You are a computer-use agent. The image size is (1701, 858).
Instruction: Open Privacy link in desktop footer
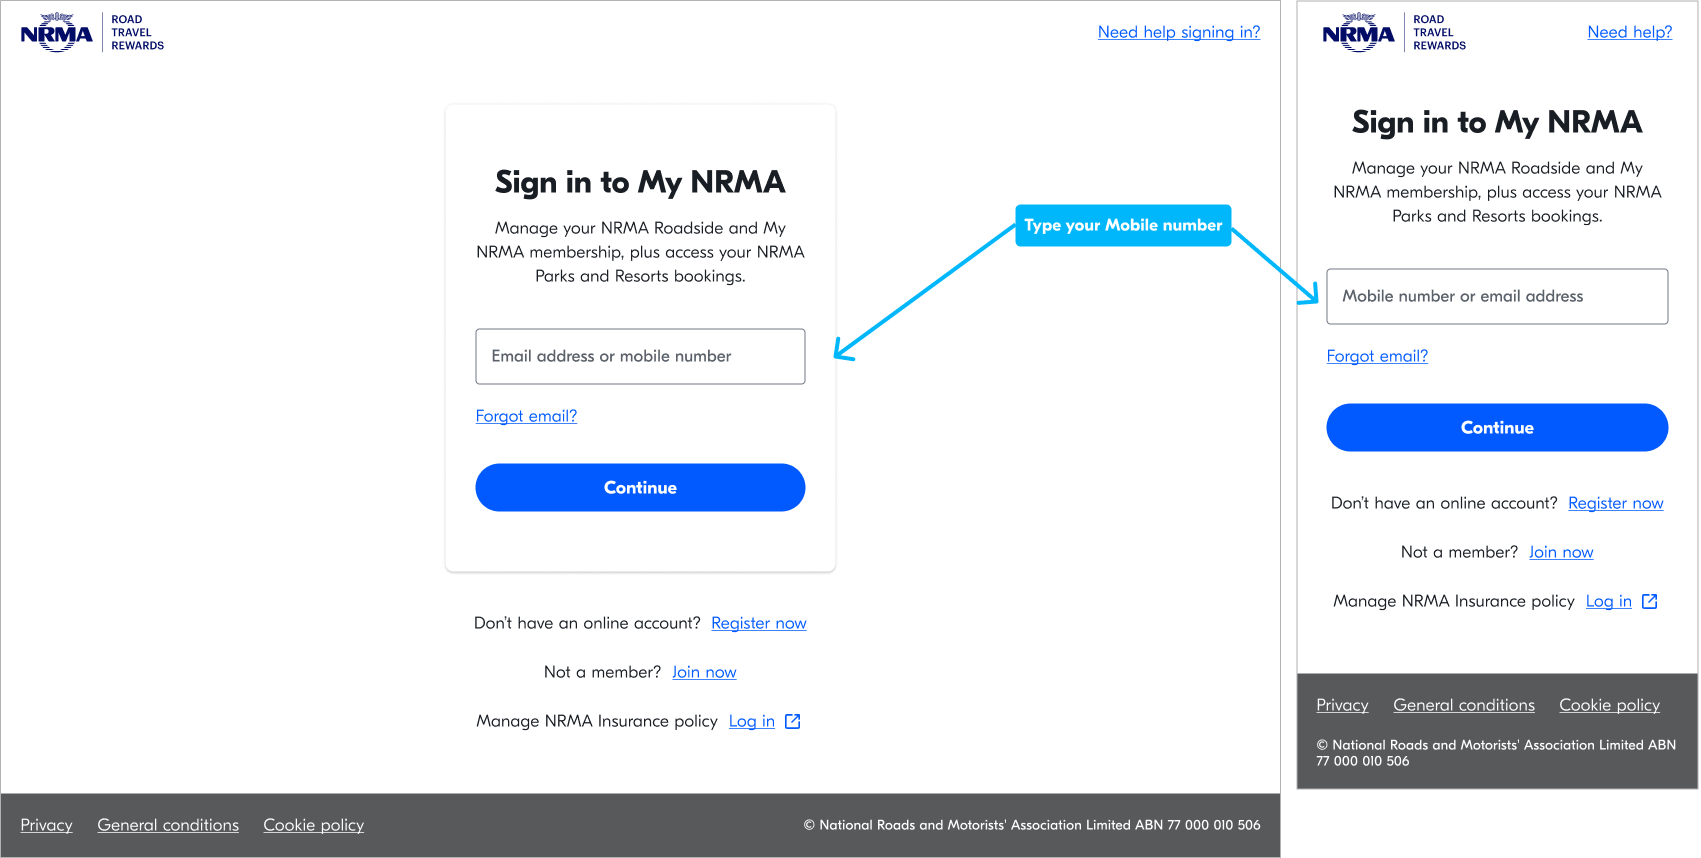(x=47, y=825)
